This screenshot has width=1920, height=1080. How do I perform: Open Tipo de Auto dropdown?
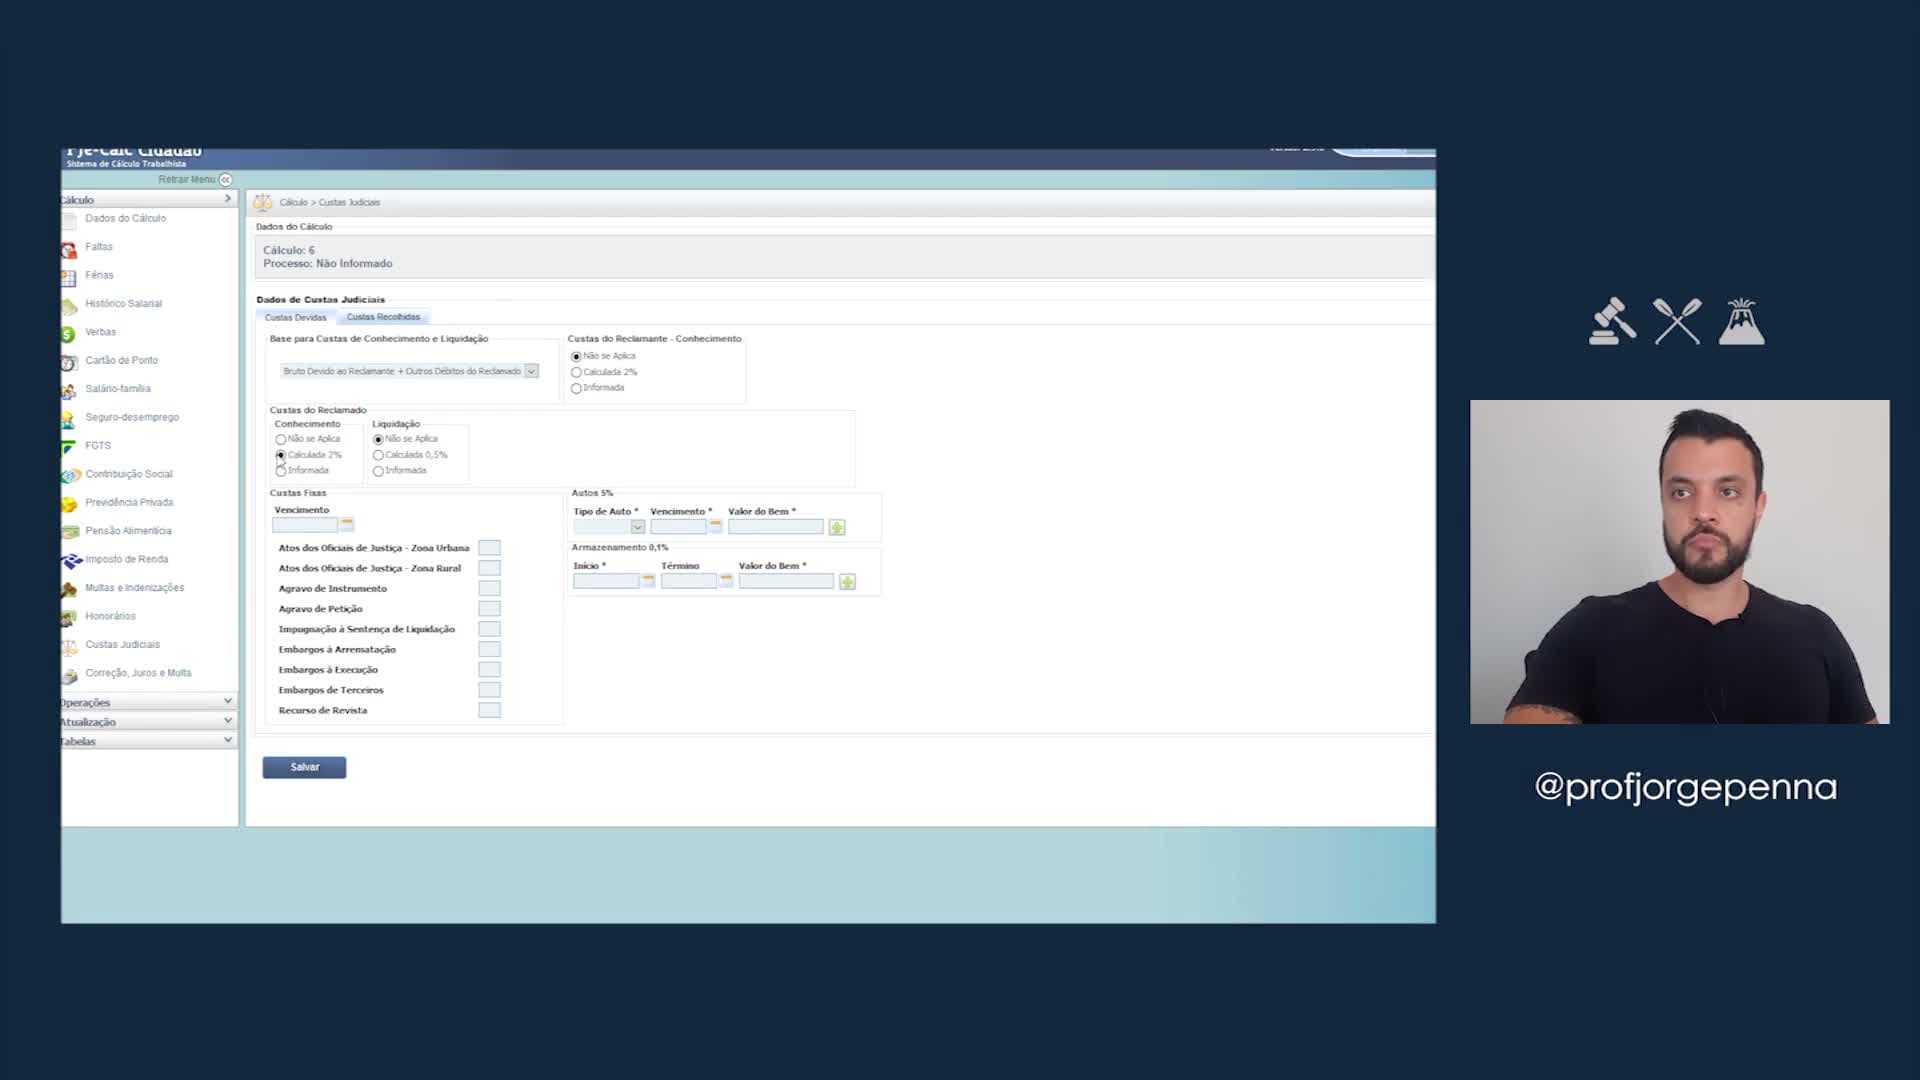pyautogui.click(x=609, y=527)
